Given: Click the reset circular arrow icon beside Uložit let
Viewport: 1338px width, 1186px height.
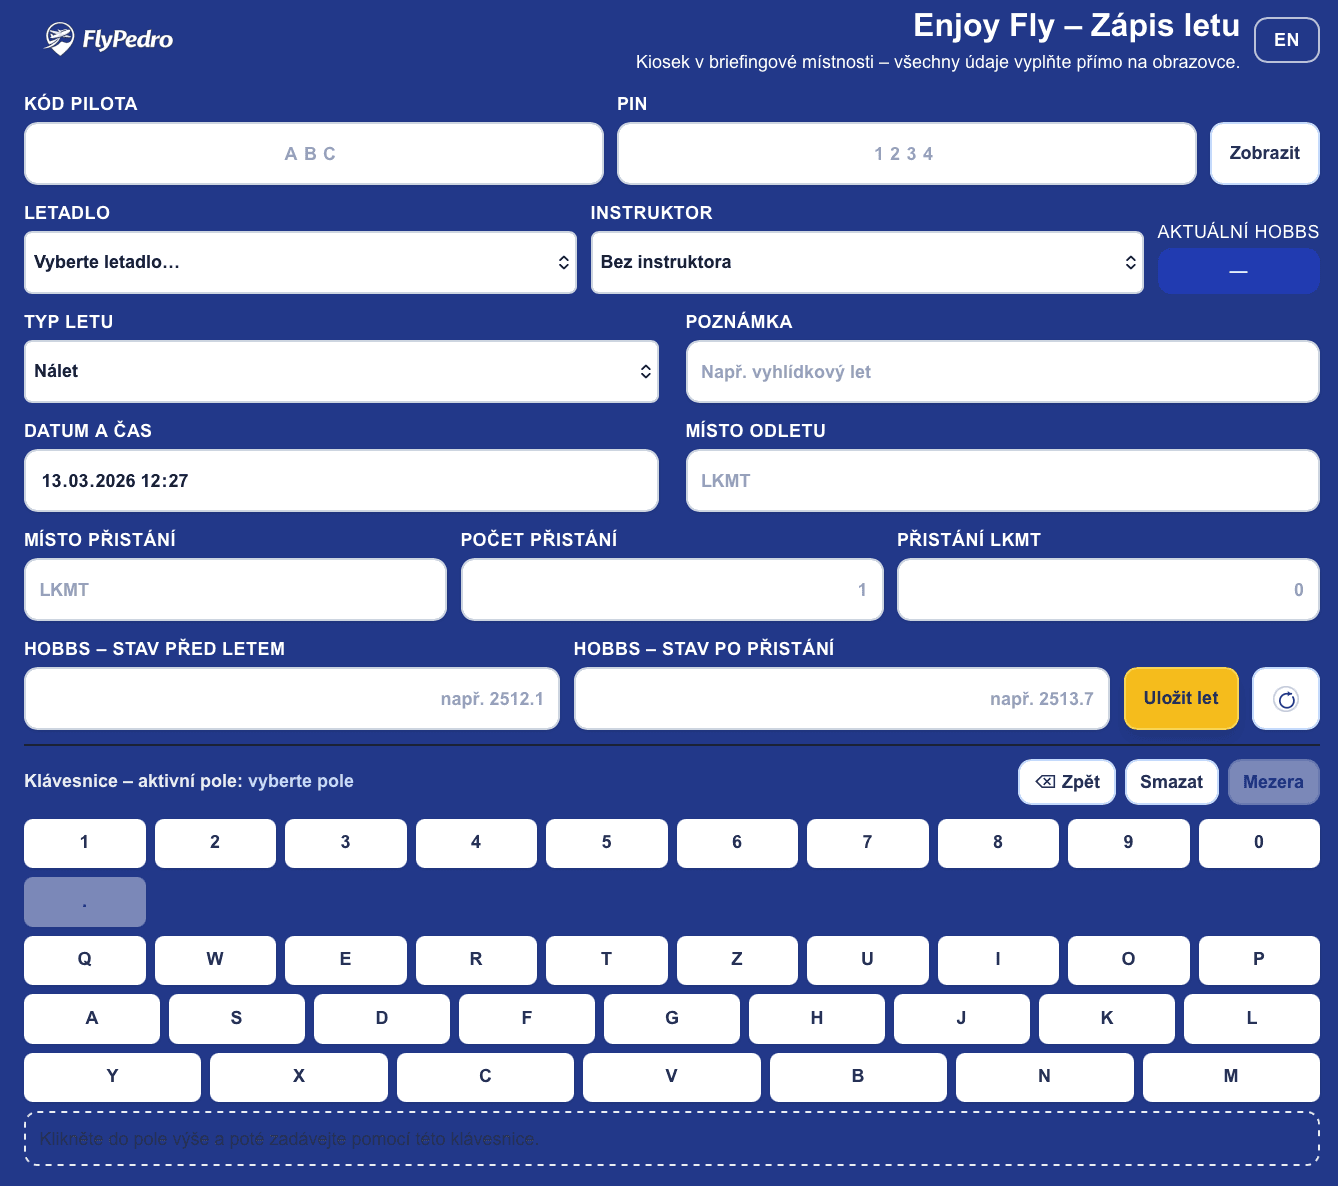Looking at the screenshot, I should pos(1285,698).
